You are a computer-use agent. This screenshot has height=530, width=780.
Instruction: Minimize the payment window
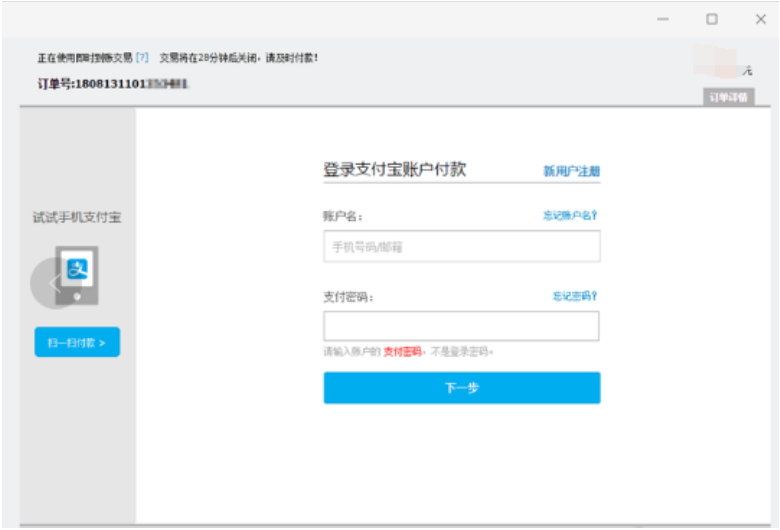(663, 19)
